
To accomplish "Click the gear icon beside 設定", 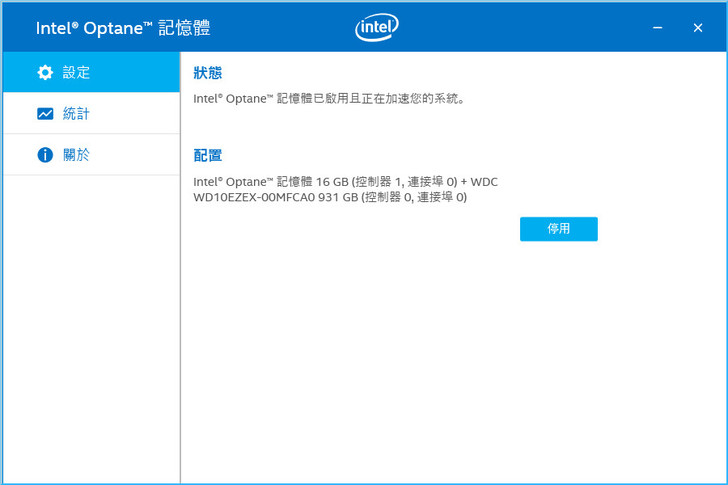I will click(x=45, y=72).
